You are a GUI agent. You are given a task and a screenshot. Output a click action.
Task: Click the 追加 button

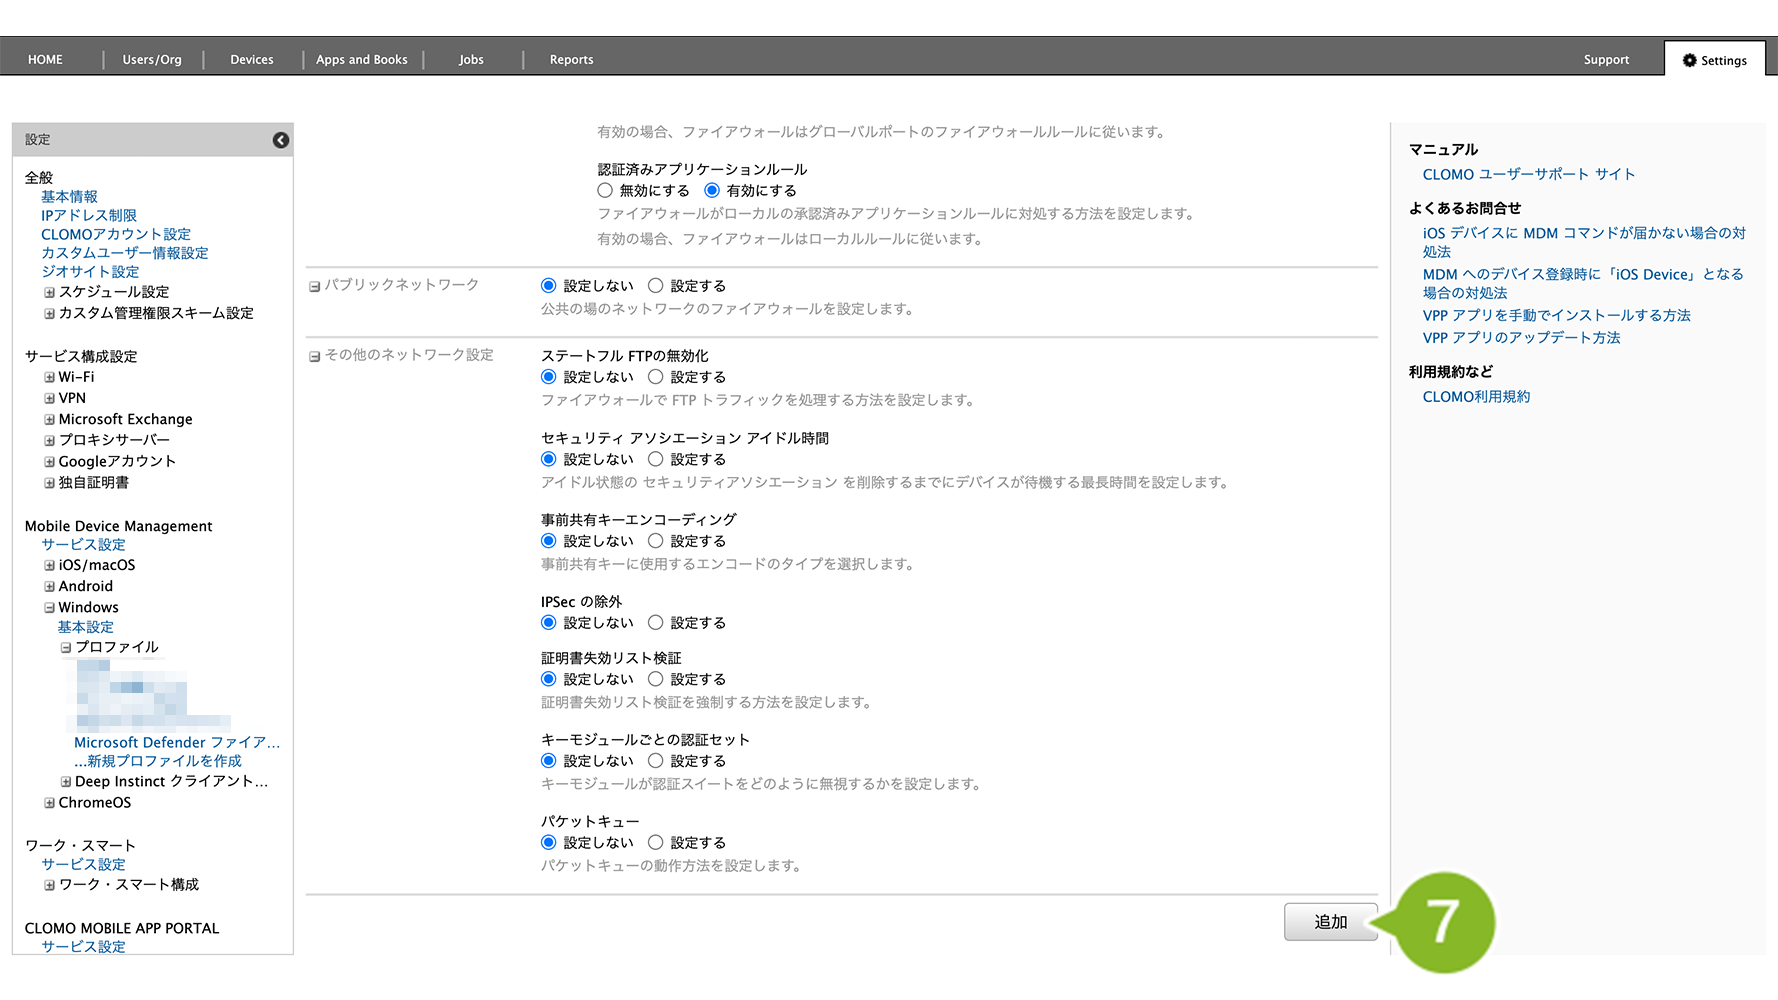click(1330, 922)
